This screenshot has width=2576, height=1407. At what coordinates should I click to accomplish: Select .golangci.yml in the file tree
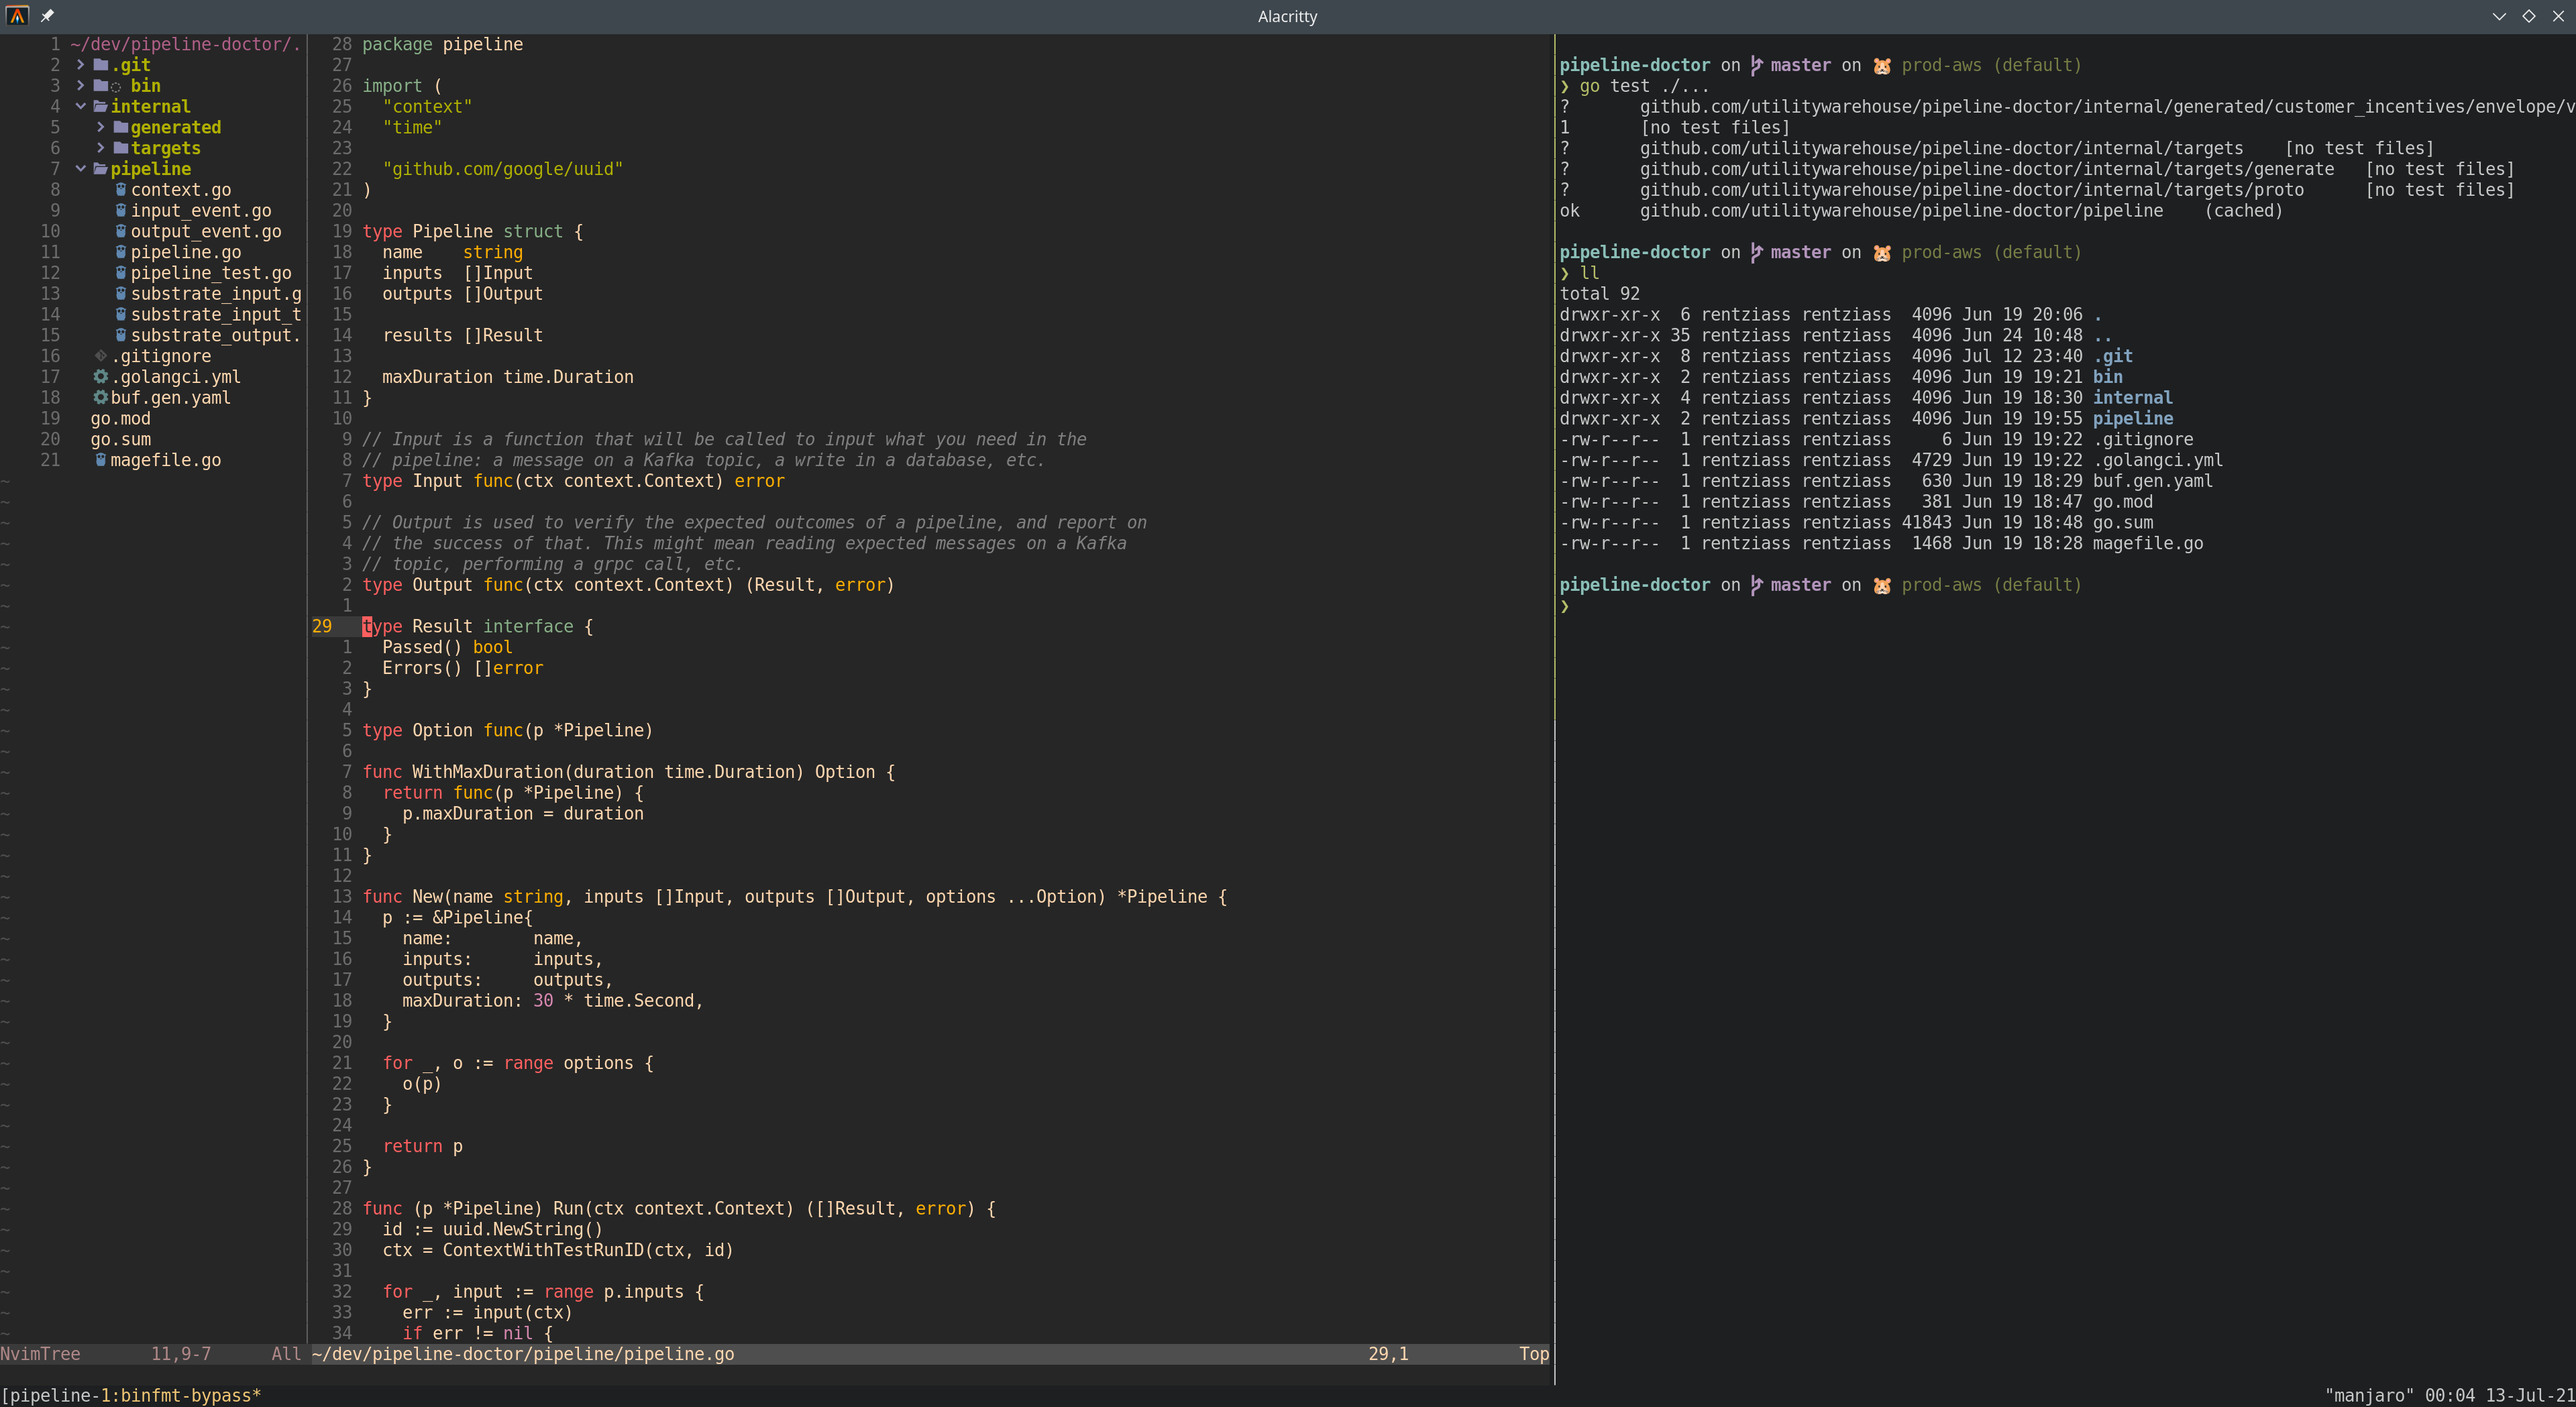click(176, 377)
